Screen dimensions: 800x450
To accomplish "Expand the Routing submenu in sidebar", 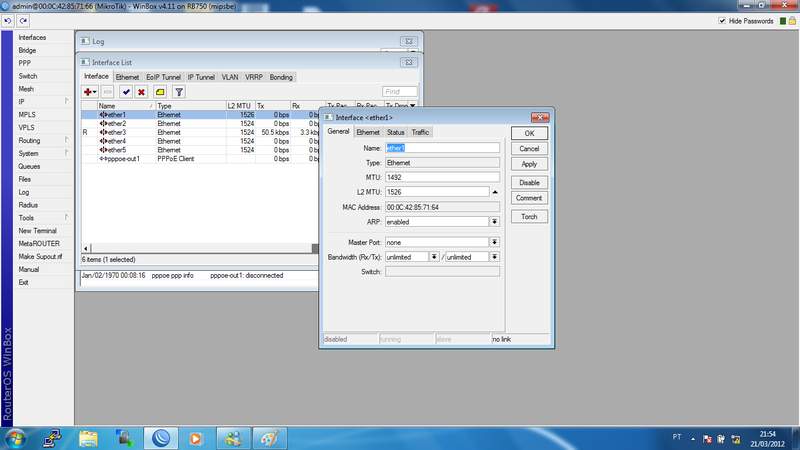I will (x=67, y=140).
